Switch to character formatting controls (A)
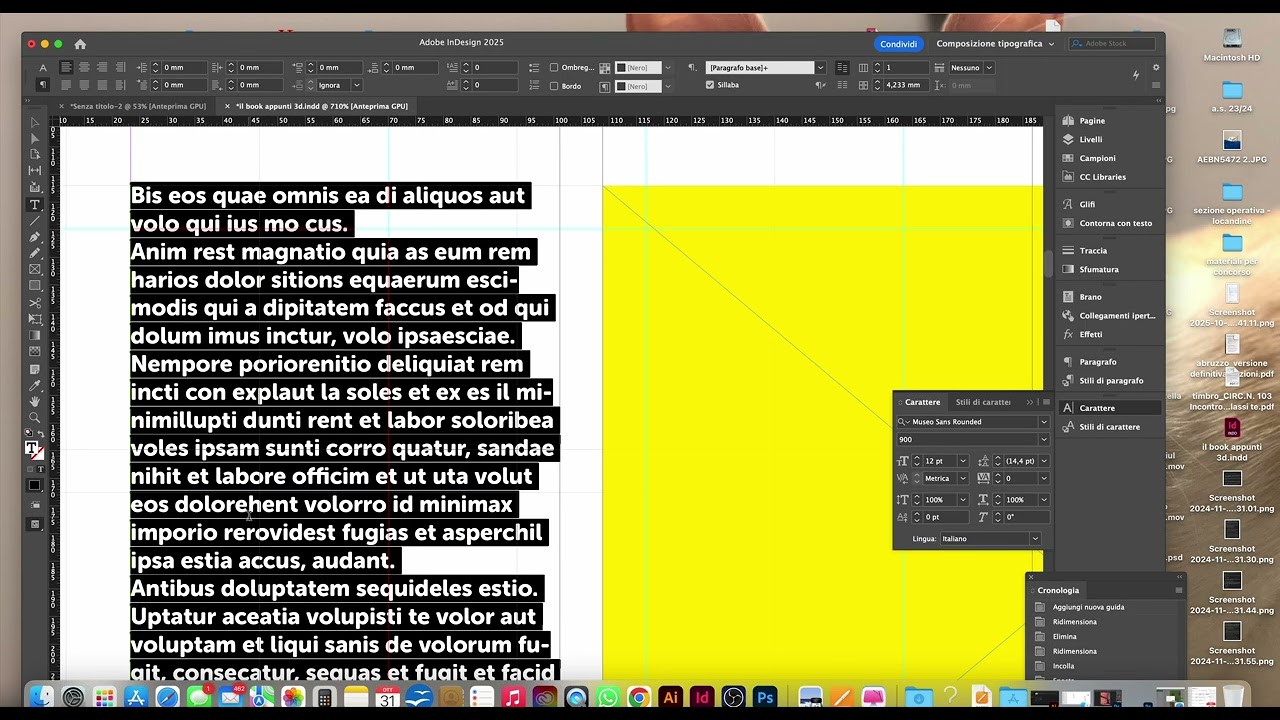This screenshot has height=720, width=1280. 43,68
